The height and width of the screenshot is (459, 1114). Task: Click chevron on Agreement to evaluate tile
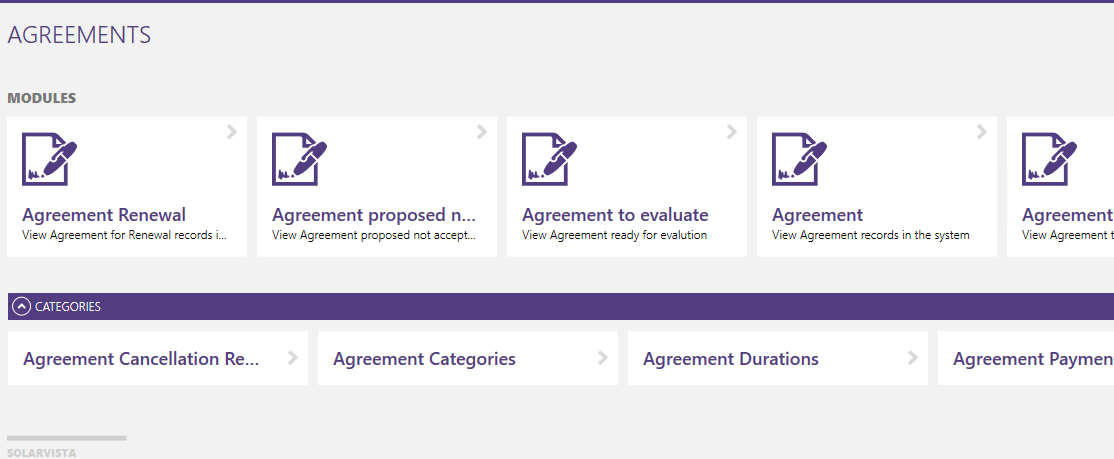click(732, 131)
